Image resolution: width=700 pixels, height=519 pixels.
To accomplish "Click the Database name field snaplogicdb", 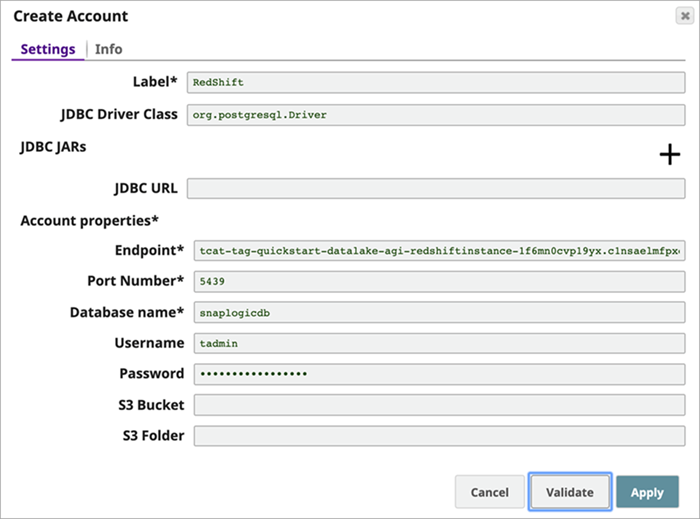I will click(x=439, y=312).
